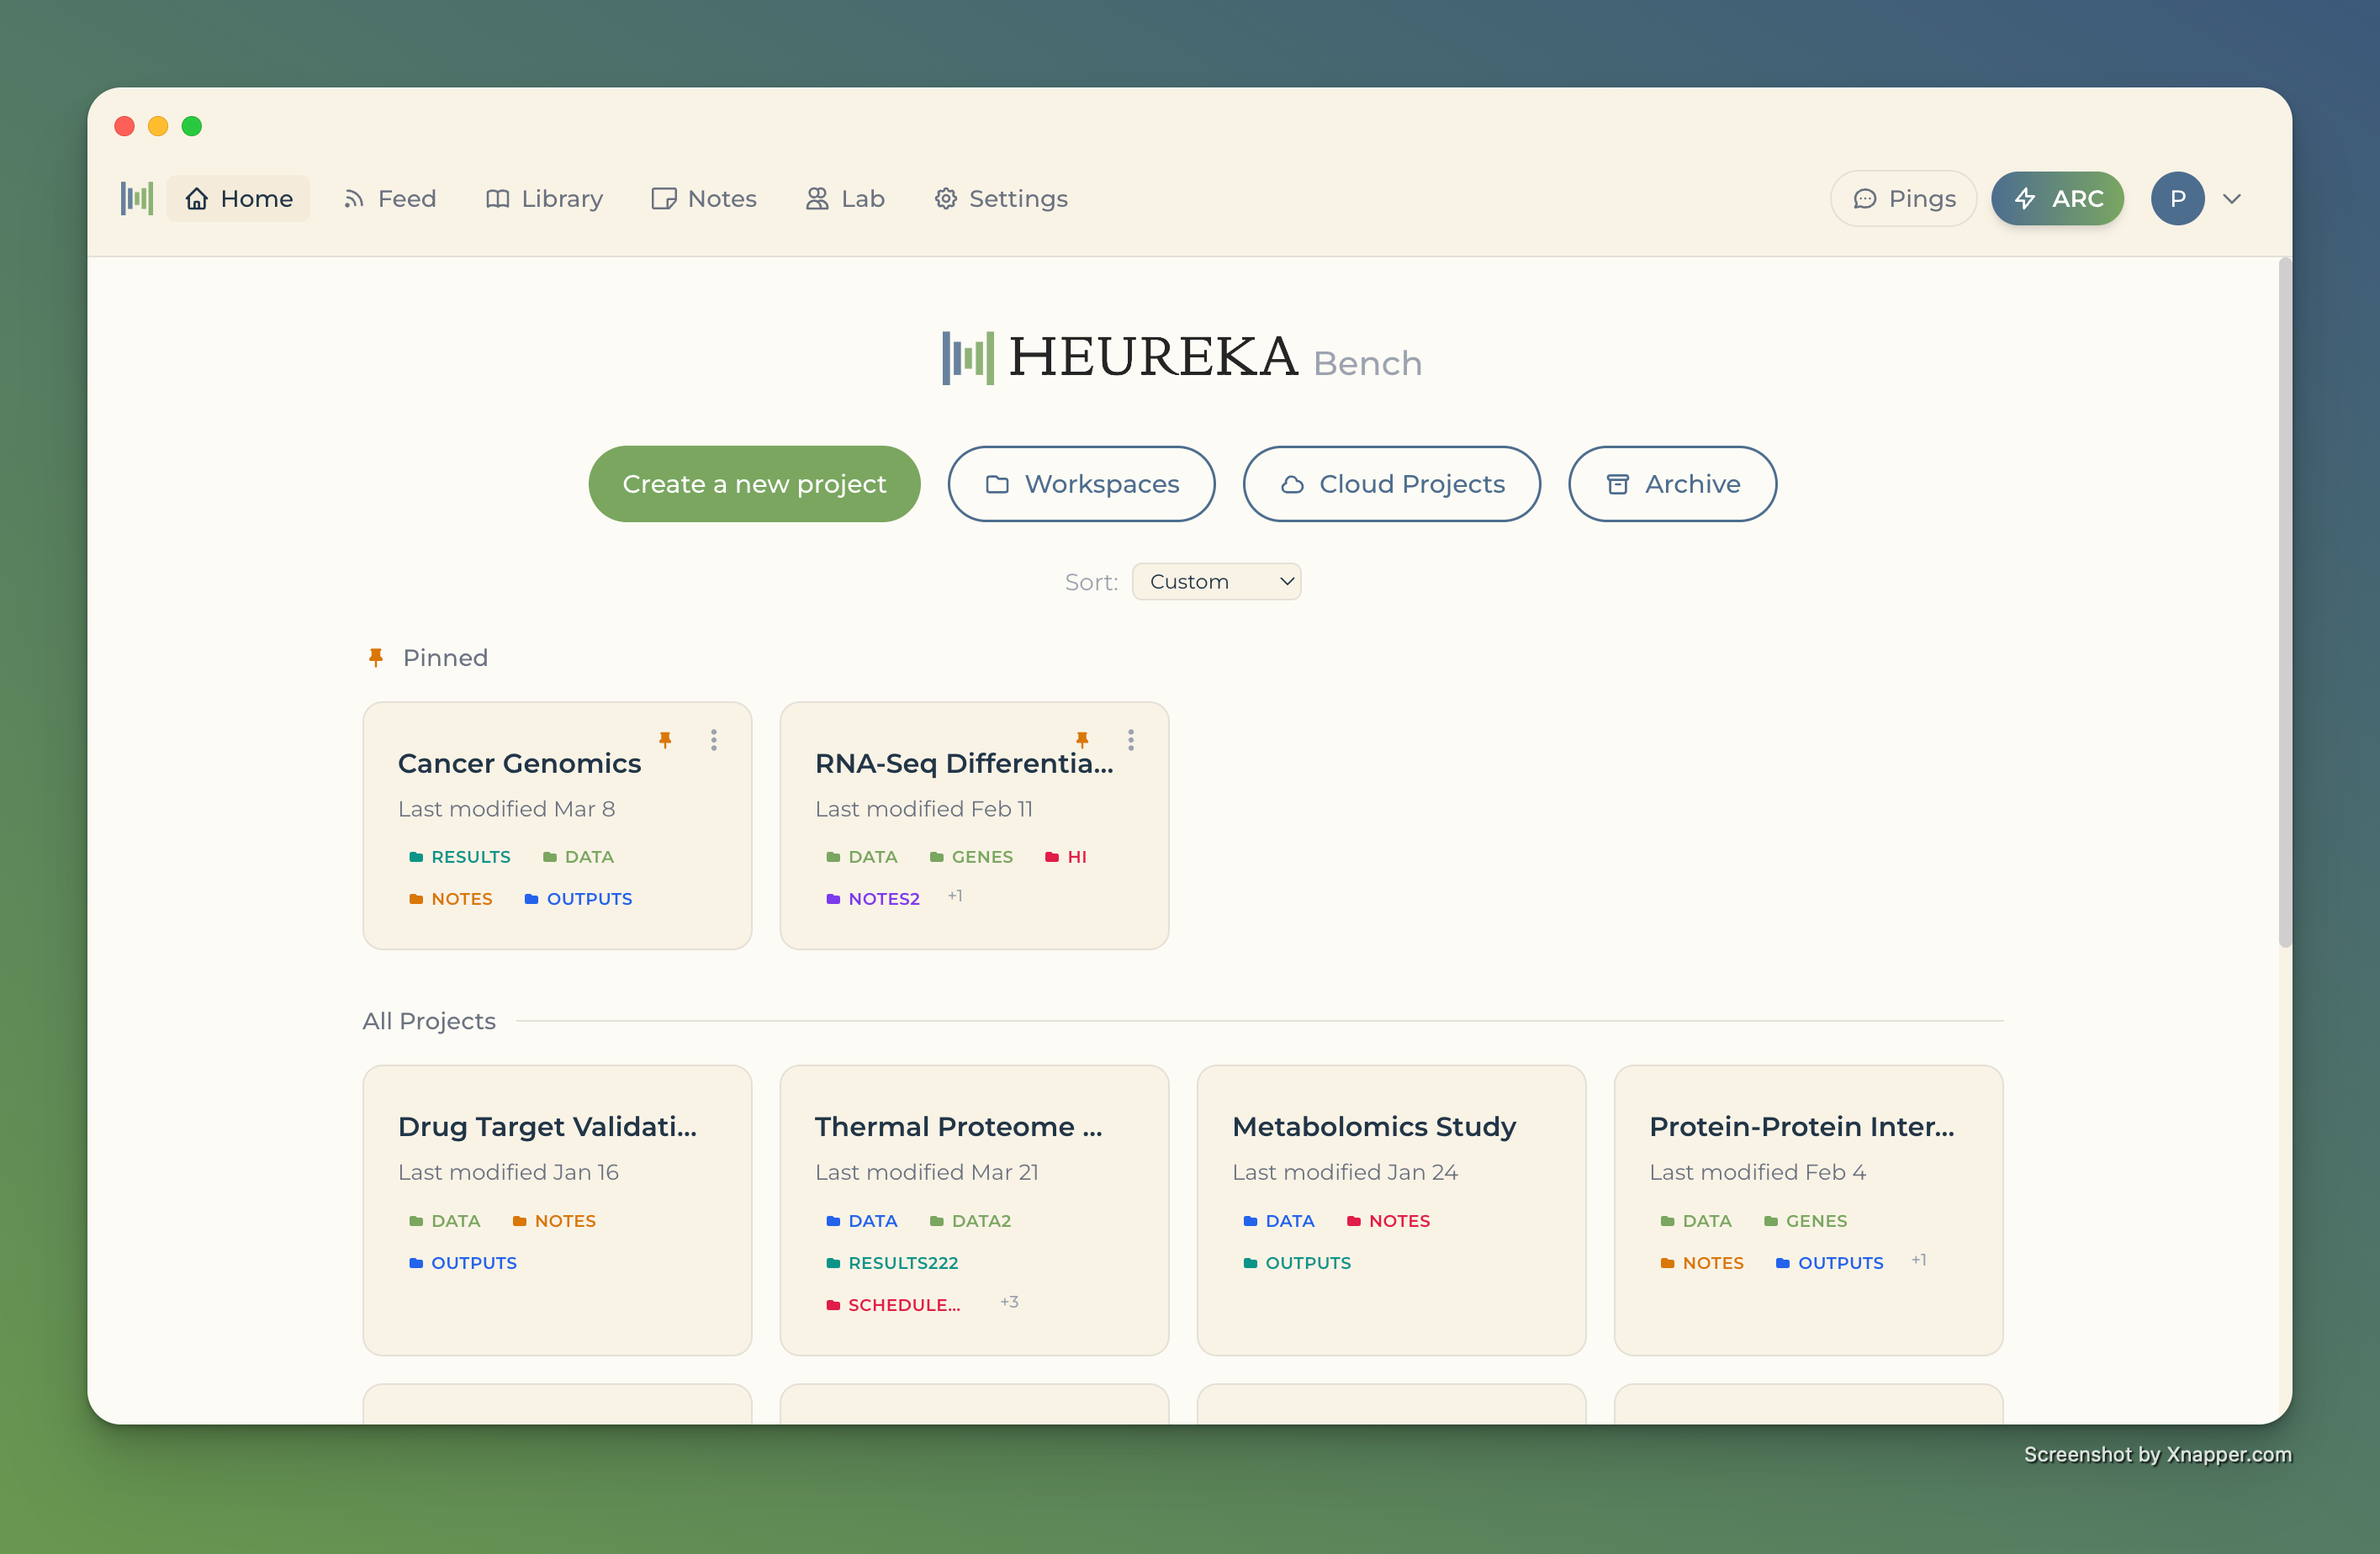The width and height of the screenshot is (2380, 1554).
Task: Create a new project
Action: pos(753,484)
